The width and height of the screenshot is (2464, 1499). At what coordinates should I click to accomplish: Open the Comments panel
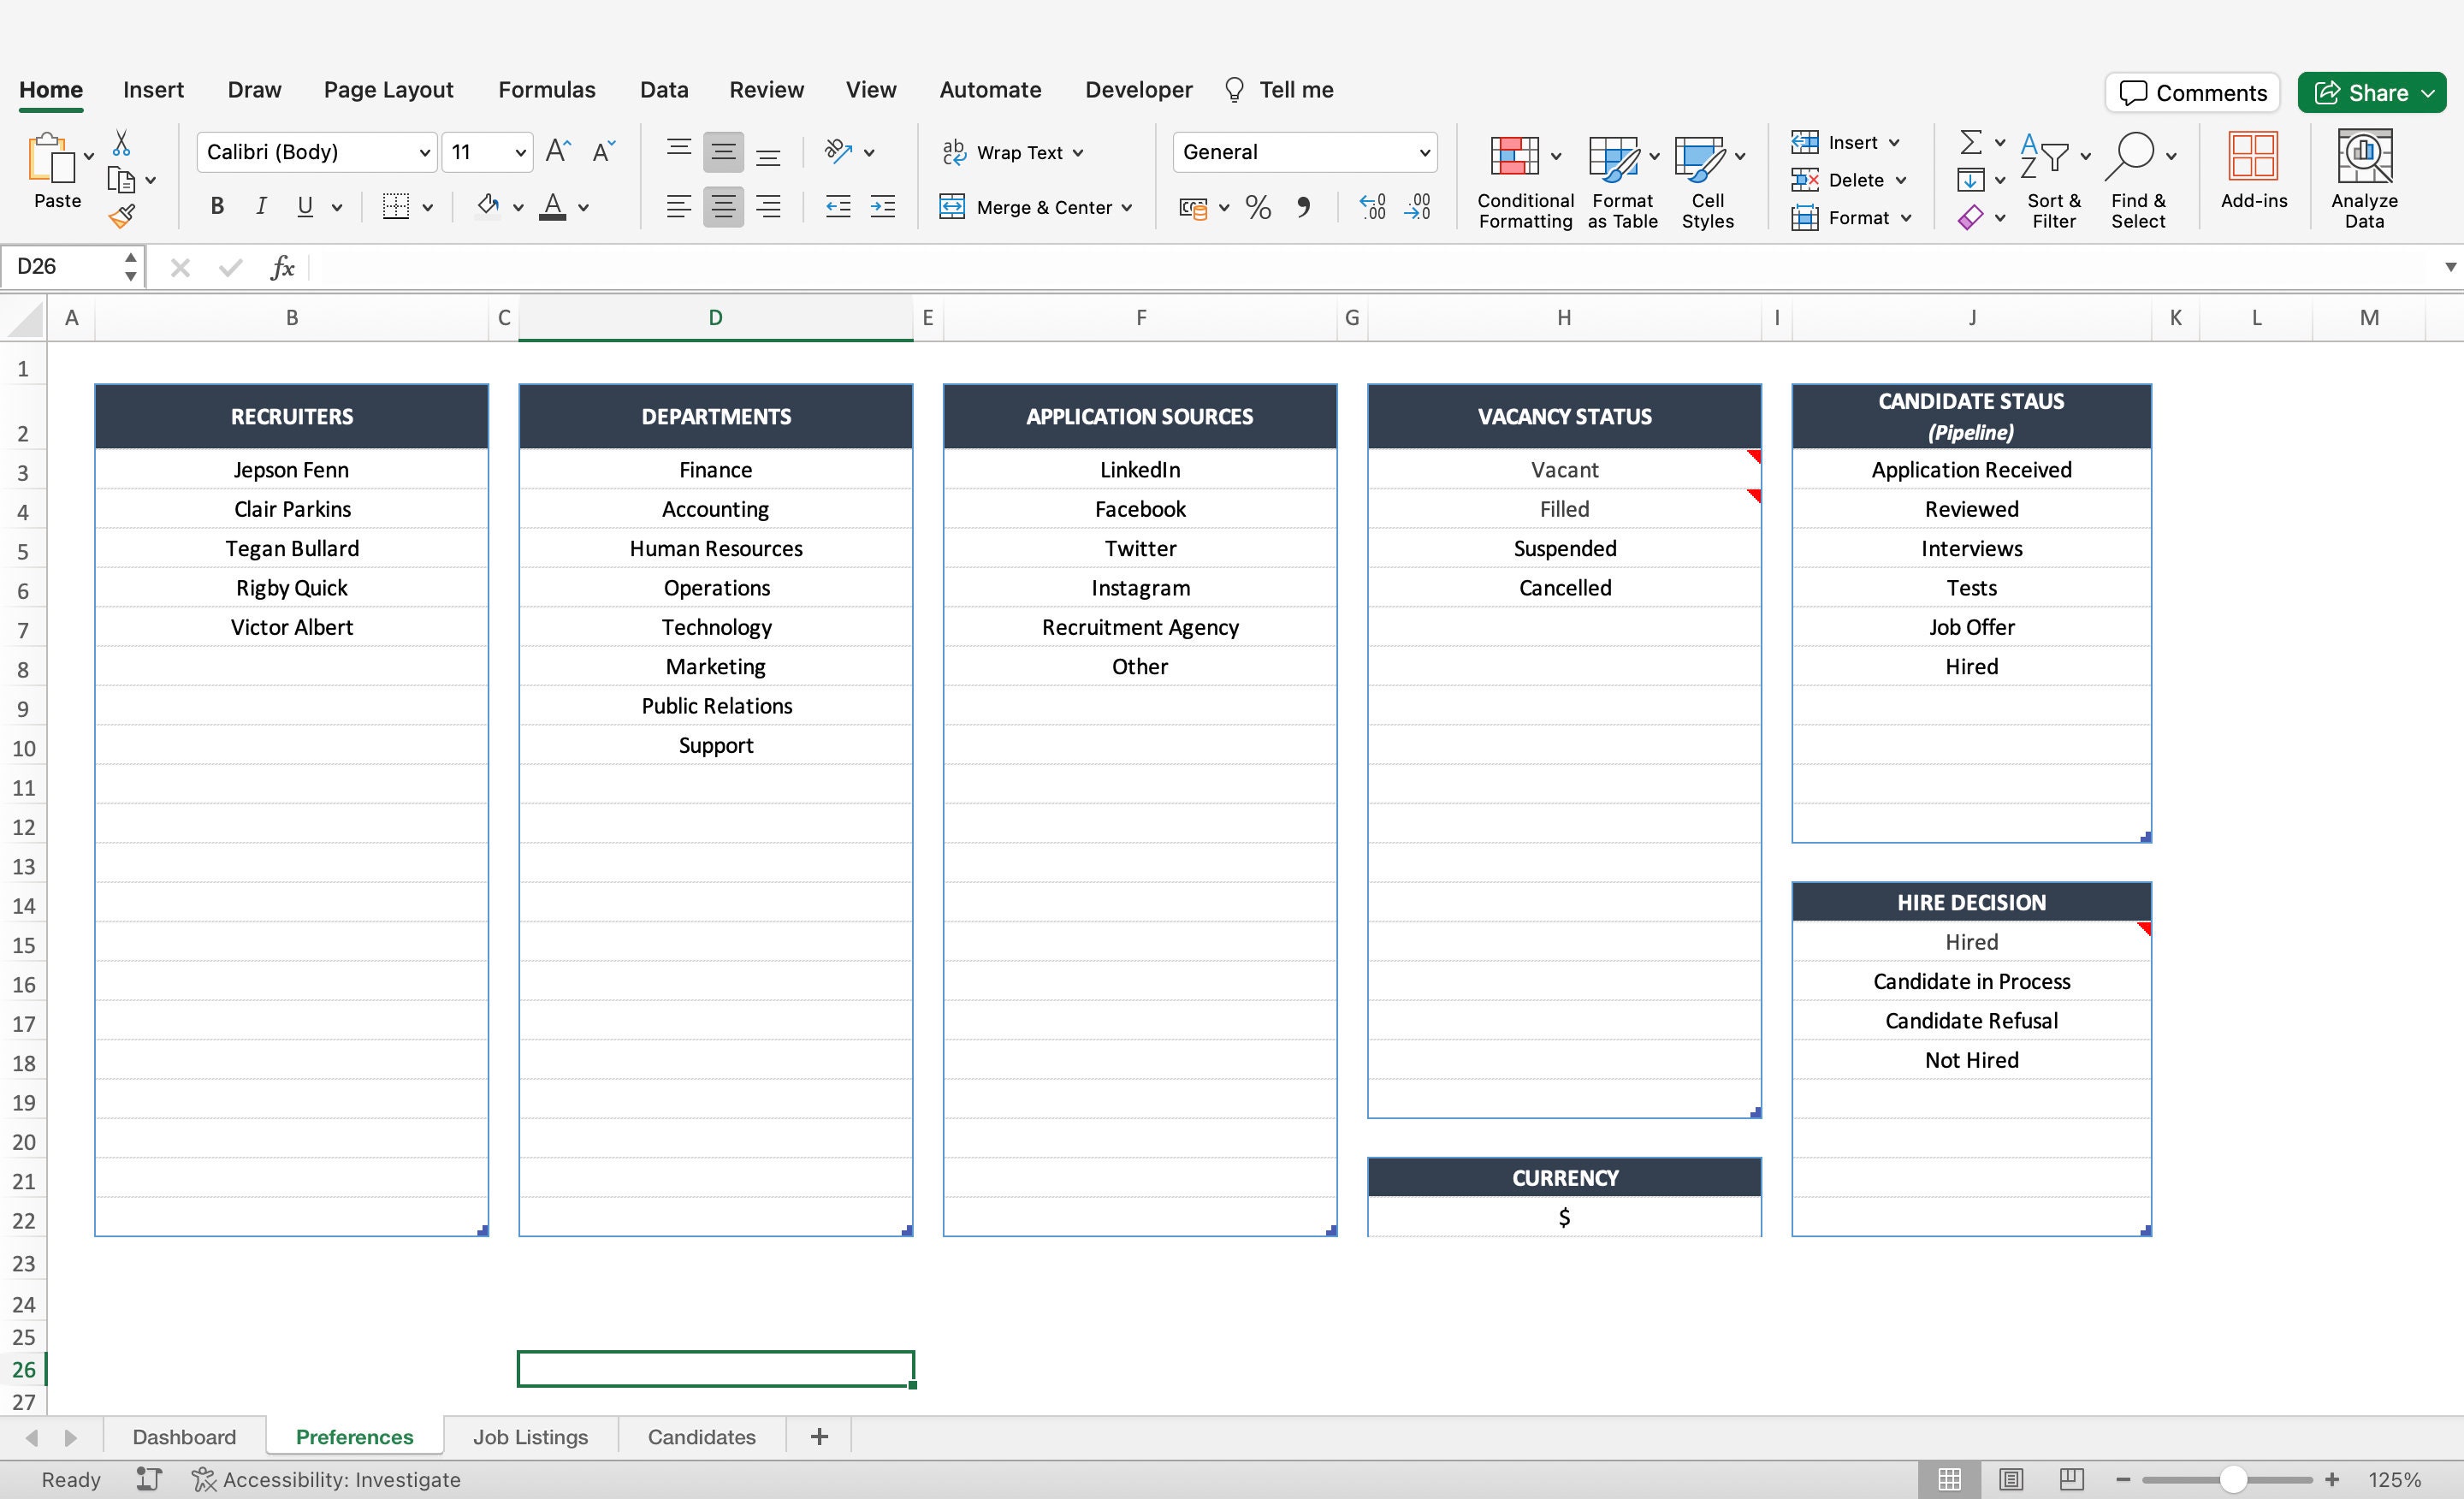(2192, 92)
